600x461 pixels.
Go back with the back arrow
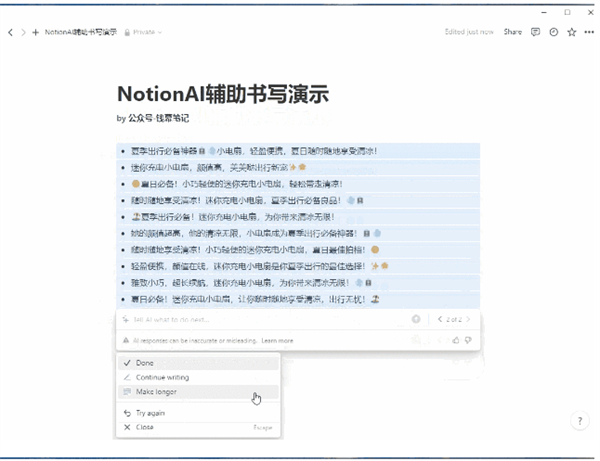coord(11,32)
